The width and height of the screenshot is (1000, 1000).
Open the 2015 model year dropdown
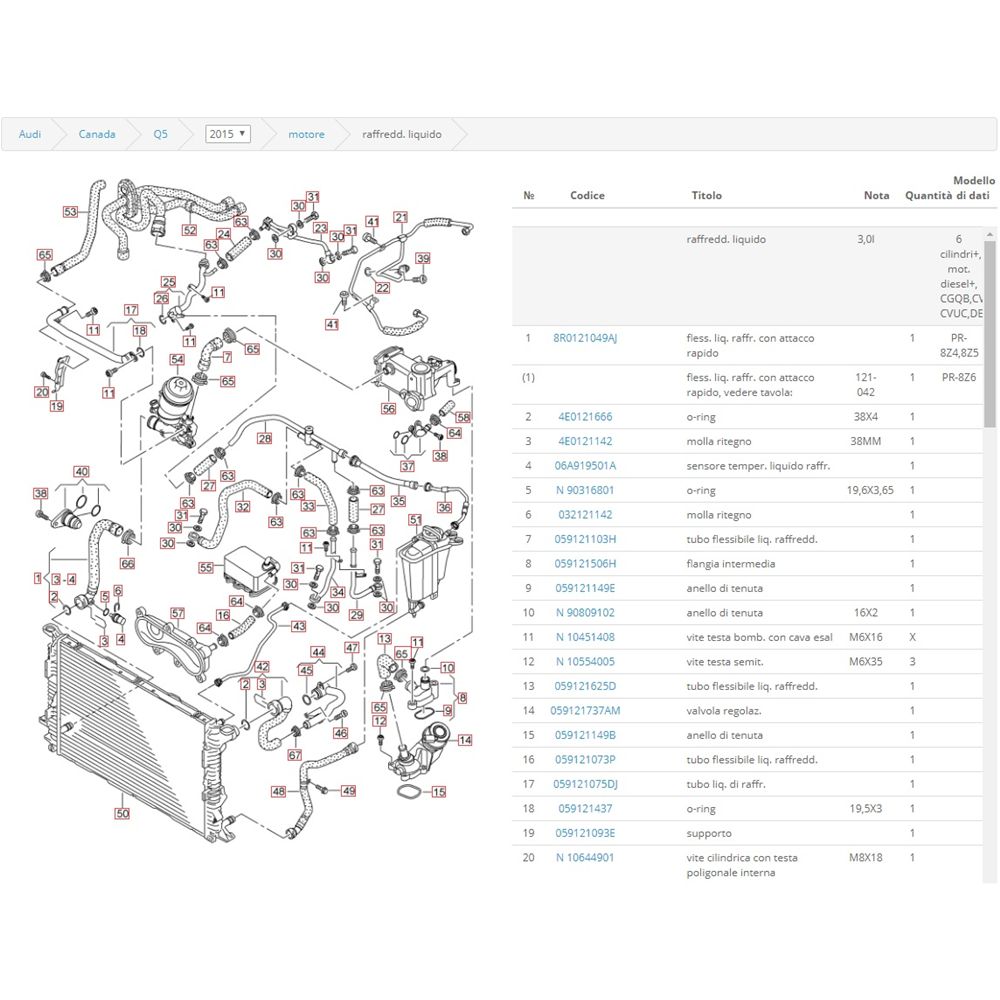(227, 134)
